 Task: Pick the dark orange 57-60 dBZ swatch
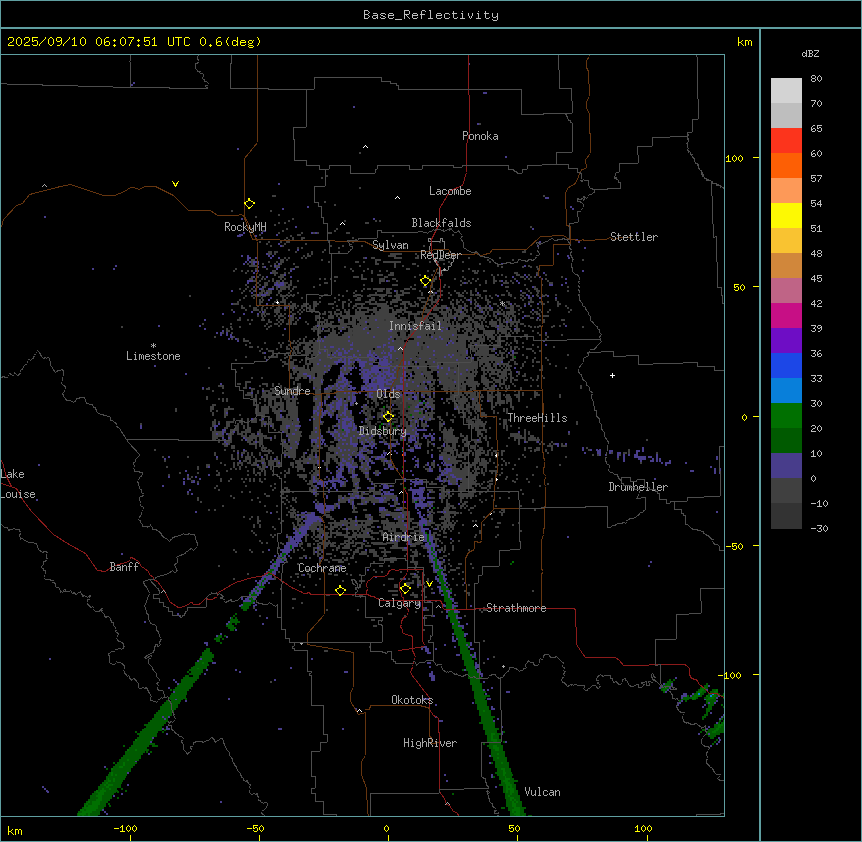(786, 166)
